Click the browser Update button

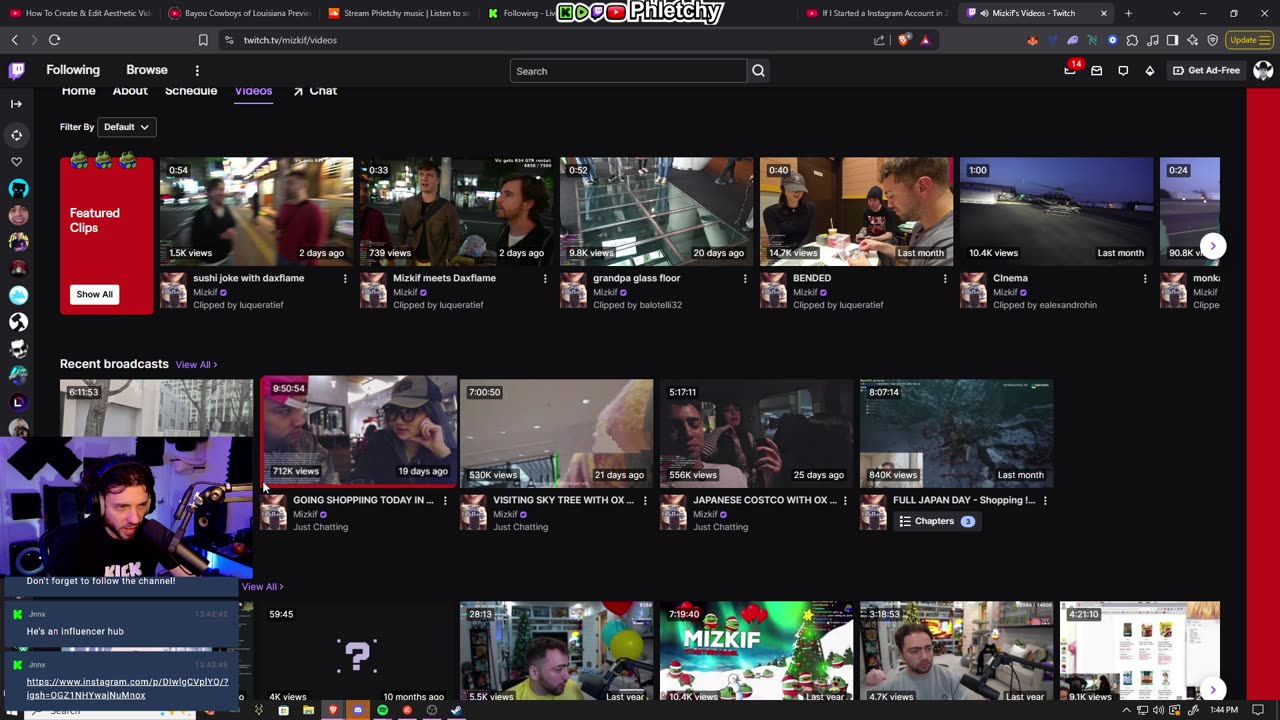click(x=1249, y=40)
